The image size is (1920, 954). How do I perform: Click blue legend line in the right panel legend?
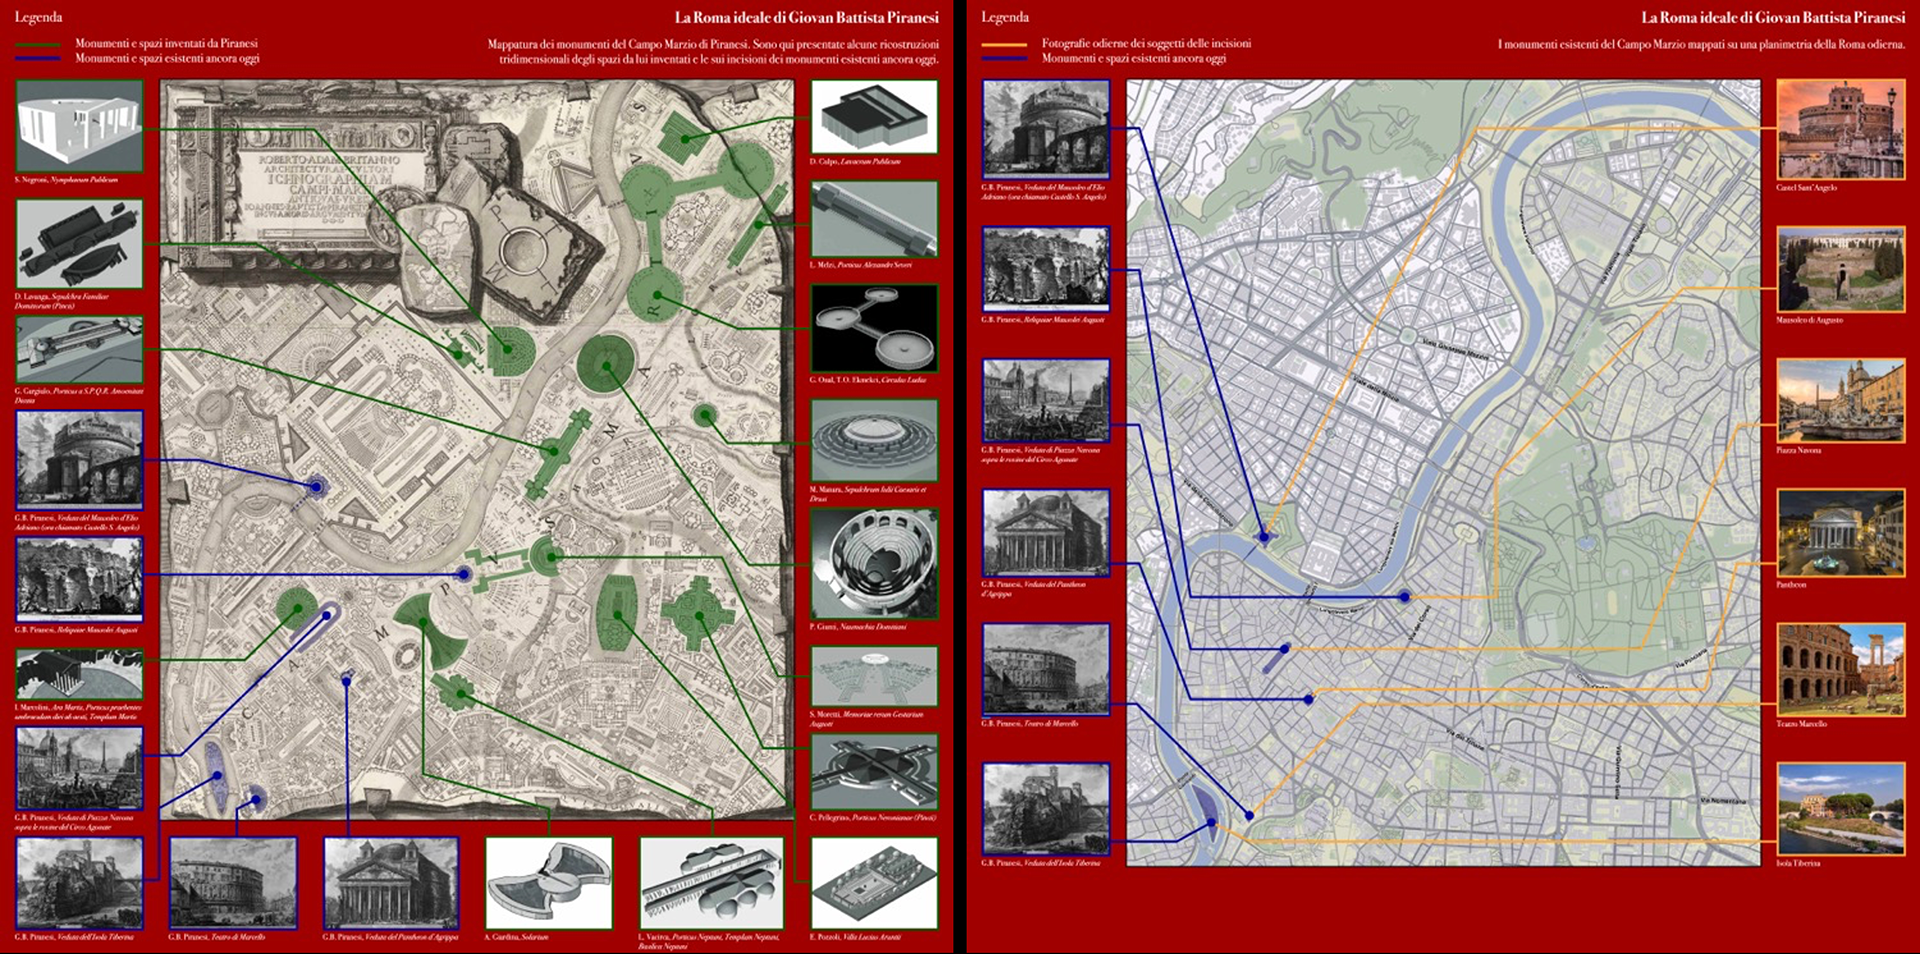pos(1004,59)
